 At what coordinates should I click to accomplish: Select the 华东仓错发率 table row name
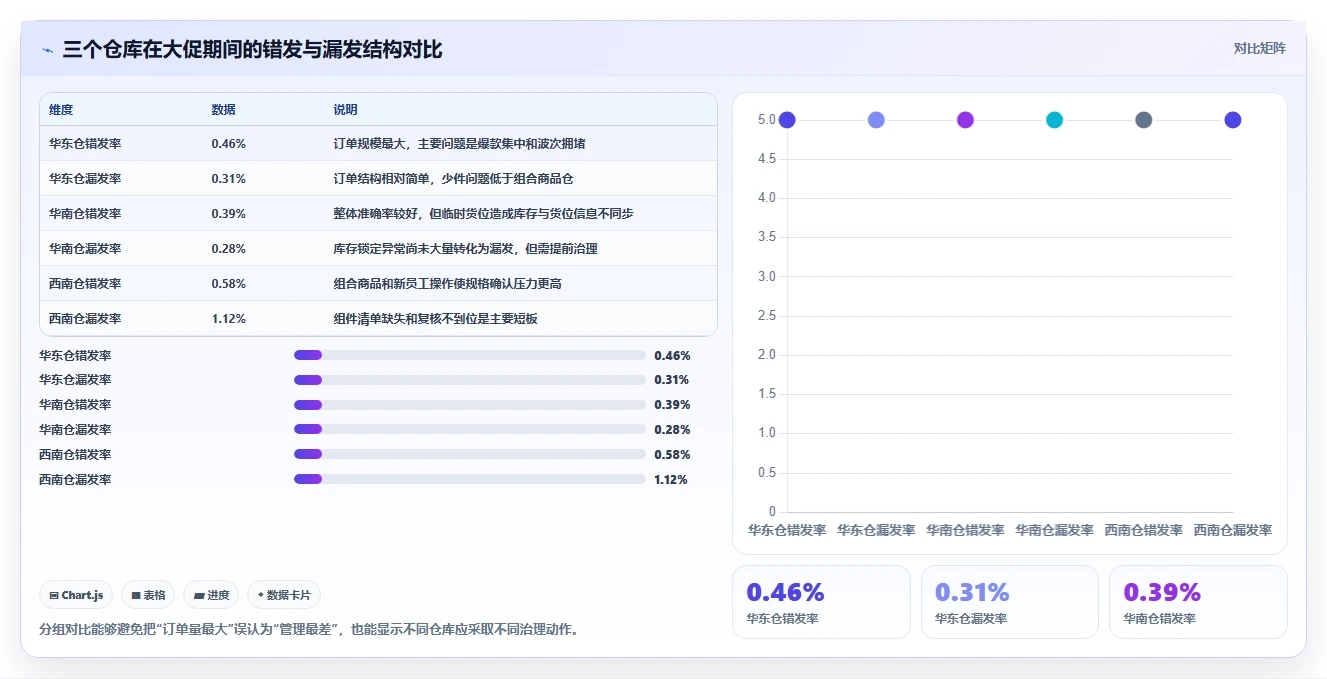coord(85,144)
